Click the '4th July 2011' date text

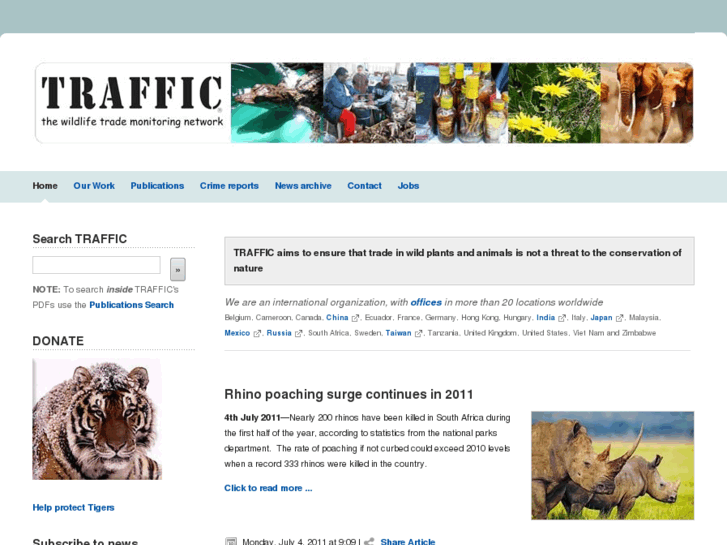tap(252, 417)
